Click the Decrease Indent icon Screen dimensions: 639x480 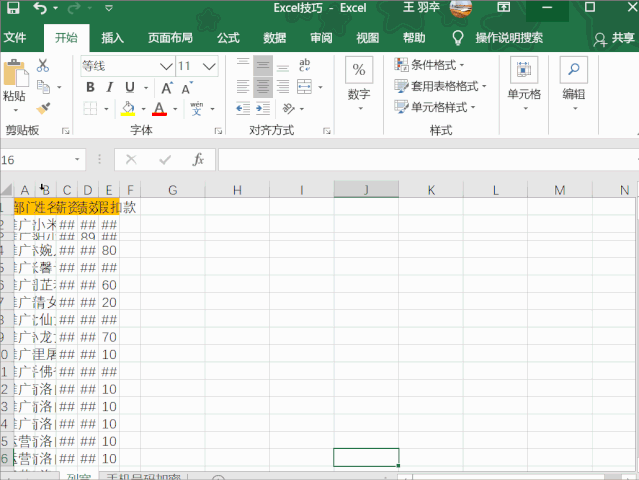point(243,108)
